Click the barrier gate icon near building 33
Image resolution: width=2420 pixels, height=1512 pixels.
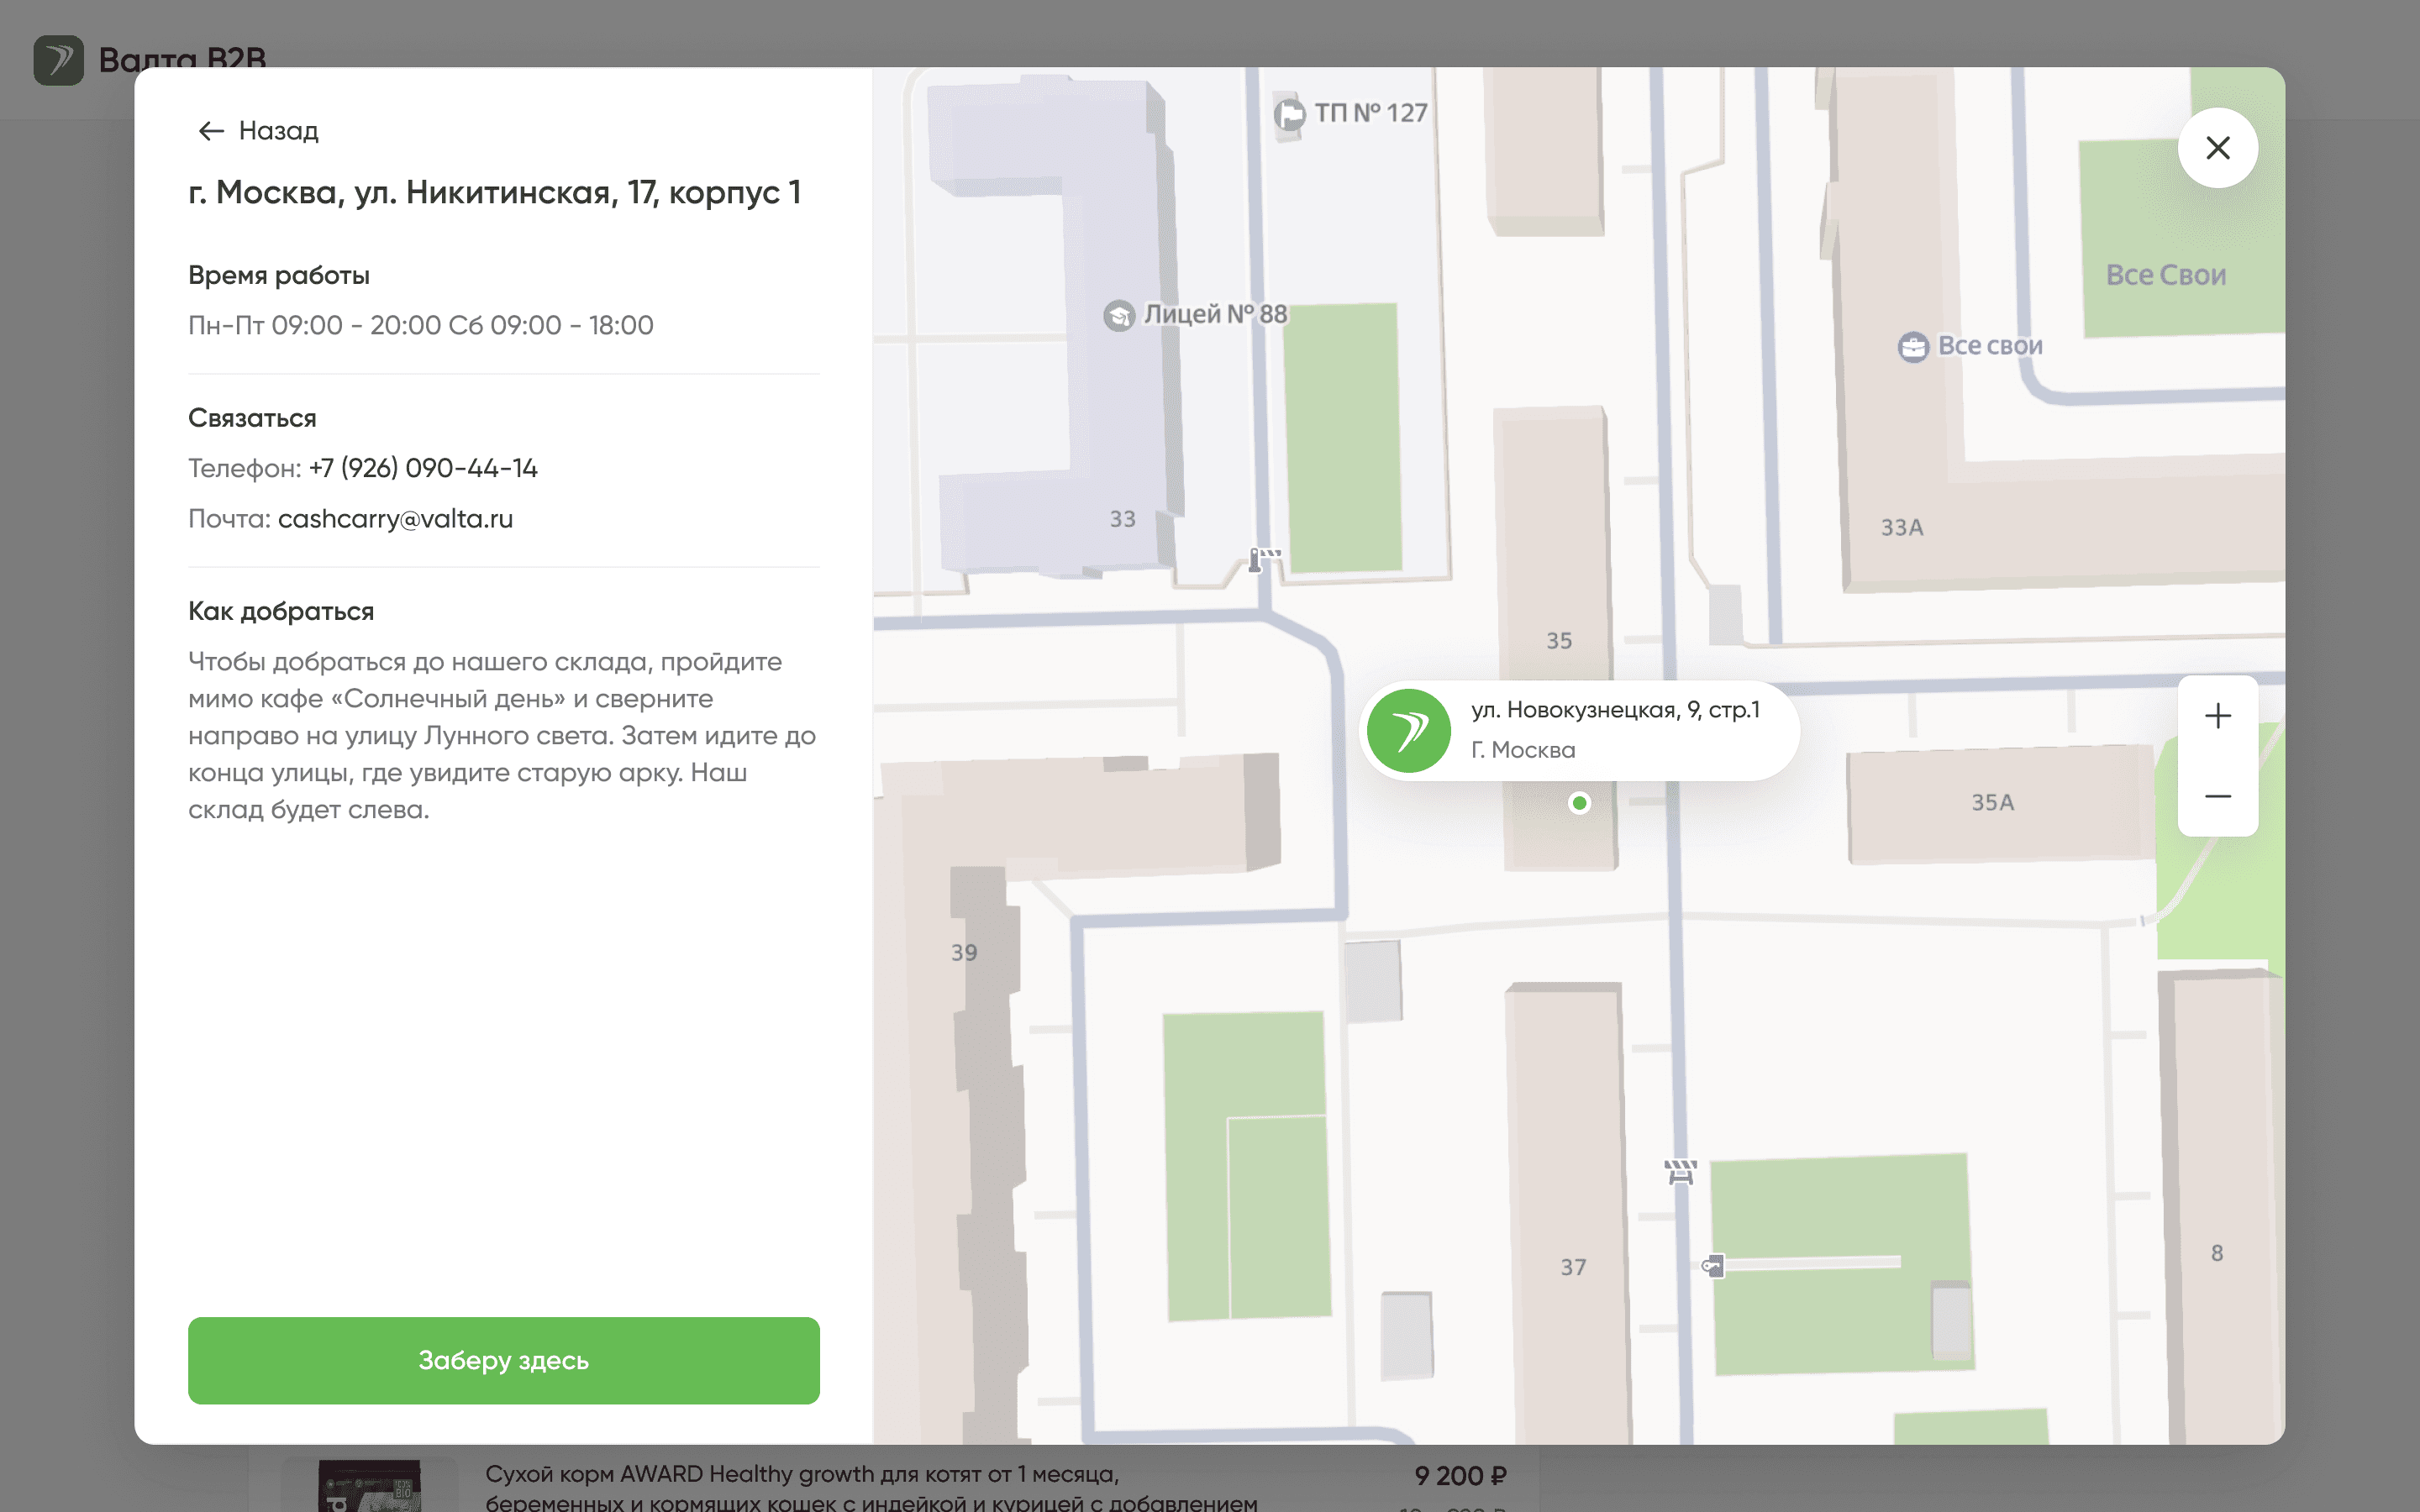pos(1263,559)
